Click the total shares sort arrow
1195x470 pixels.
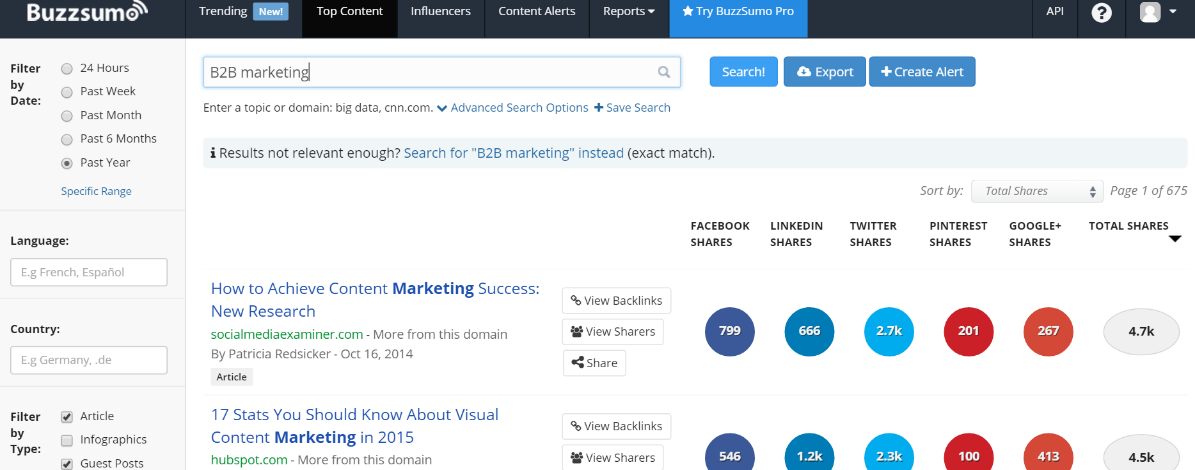[x=1174, y=239]
